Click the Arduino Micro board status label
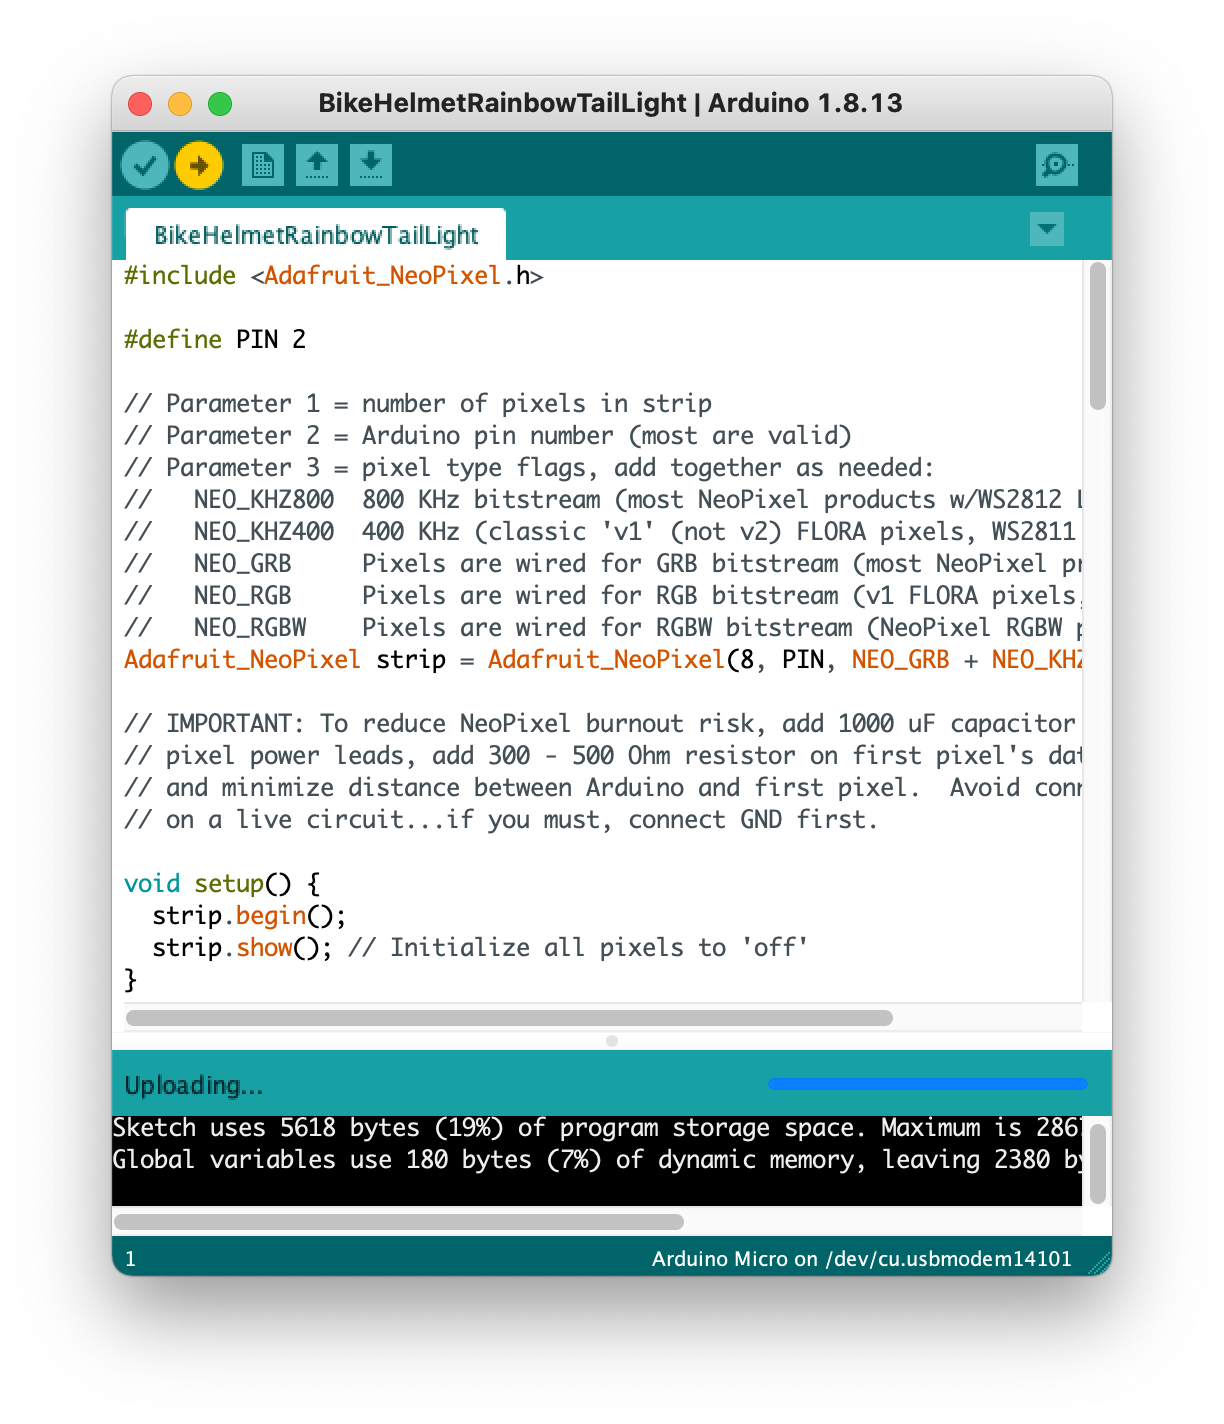1224x1424 pixels. [x=862, y=1259]
